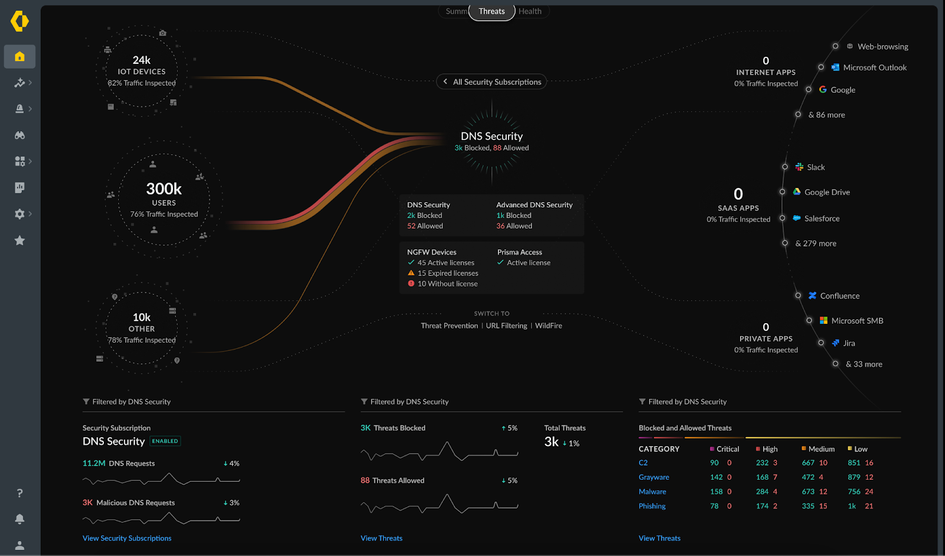
Task: Open the favorites star icon in sidebar
Action: pyautogui.click(x=19, y=240)
